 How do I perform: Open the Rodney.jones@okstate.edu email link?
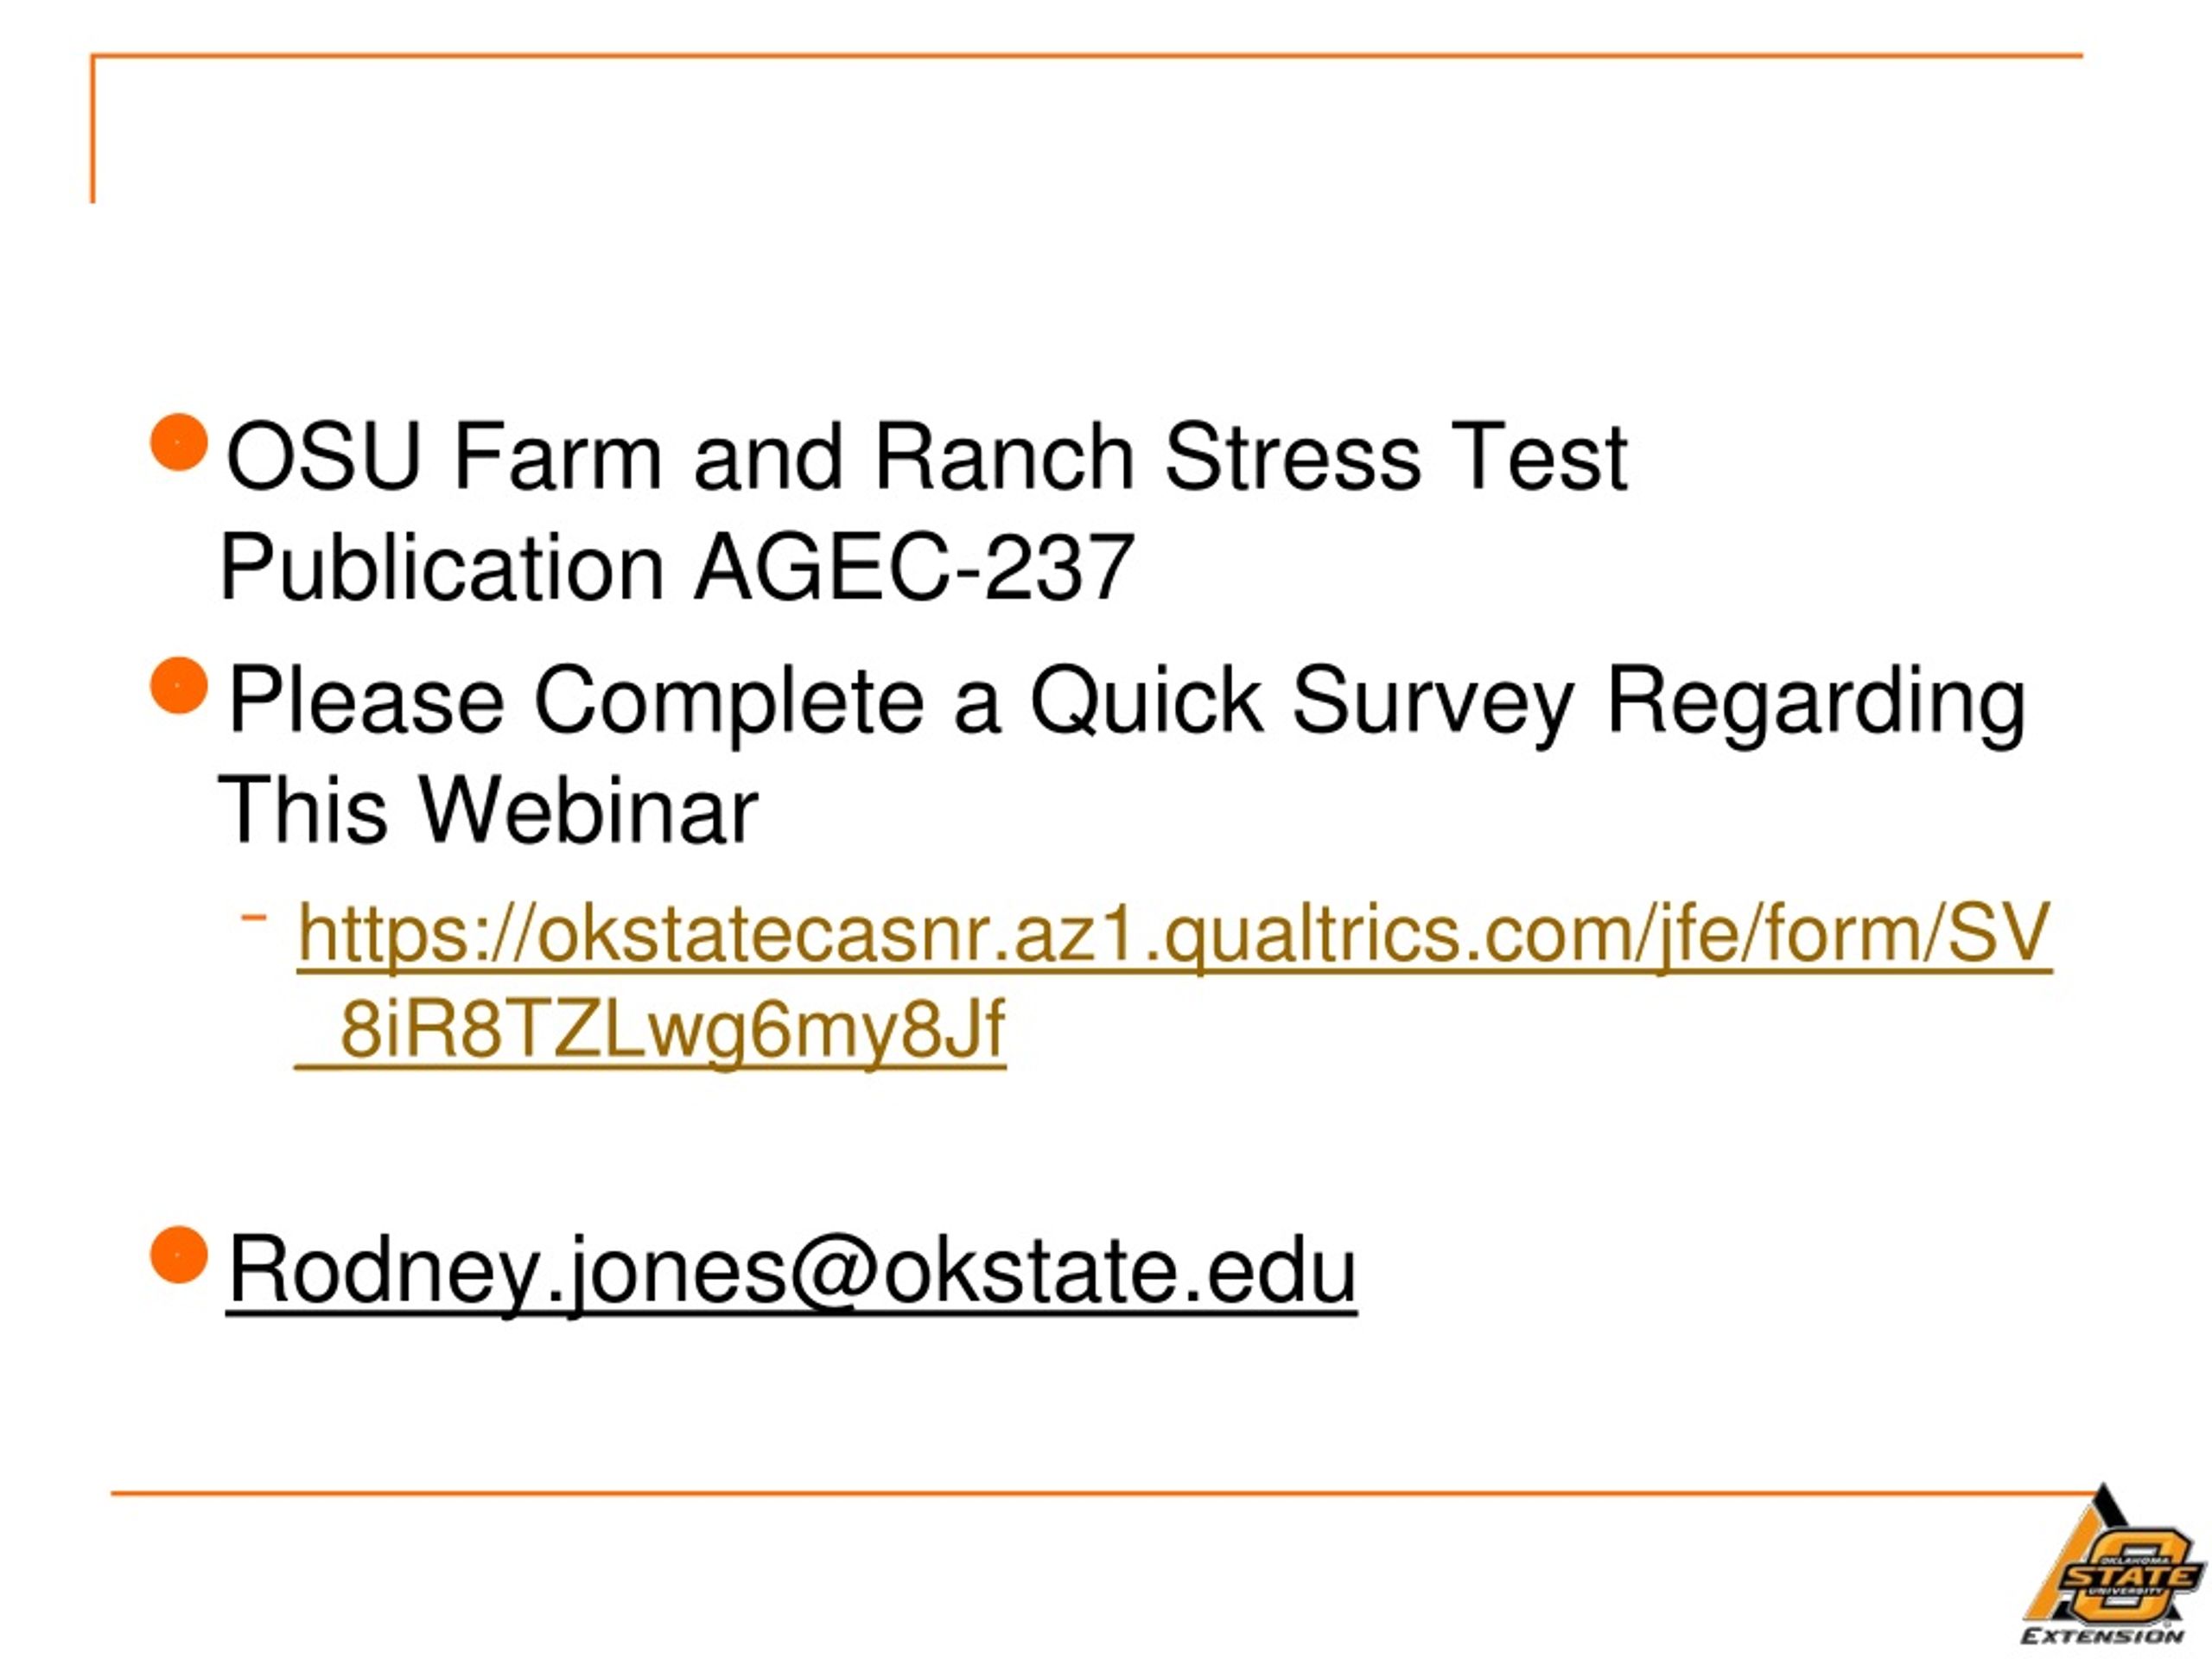[x=792, y=1271]
